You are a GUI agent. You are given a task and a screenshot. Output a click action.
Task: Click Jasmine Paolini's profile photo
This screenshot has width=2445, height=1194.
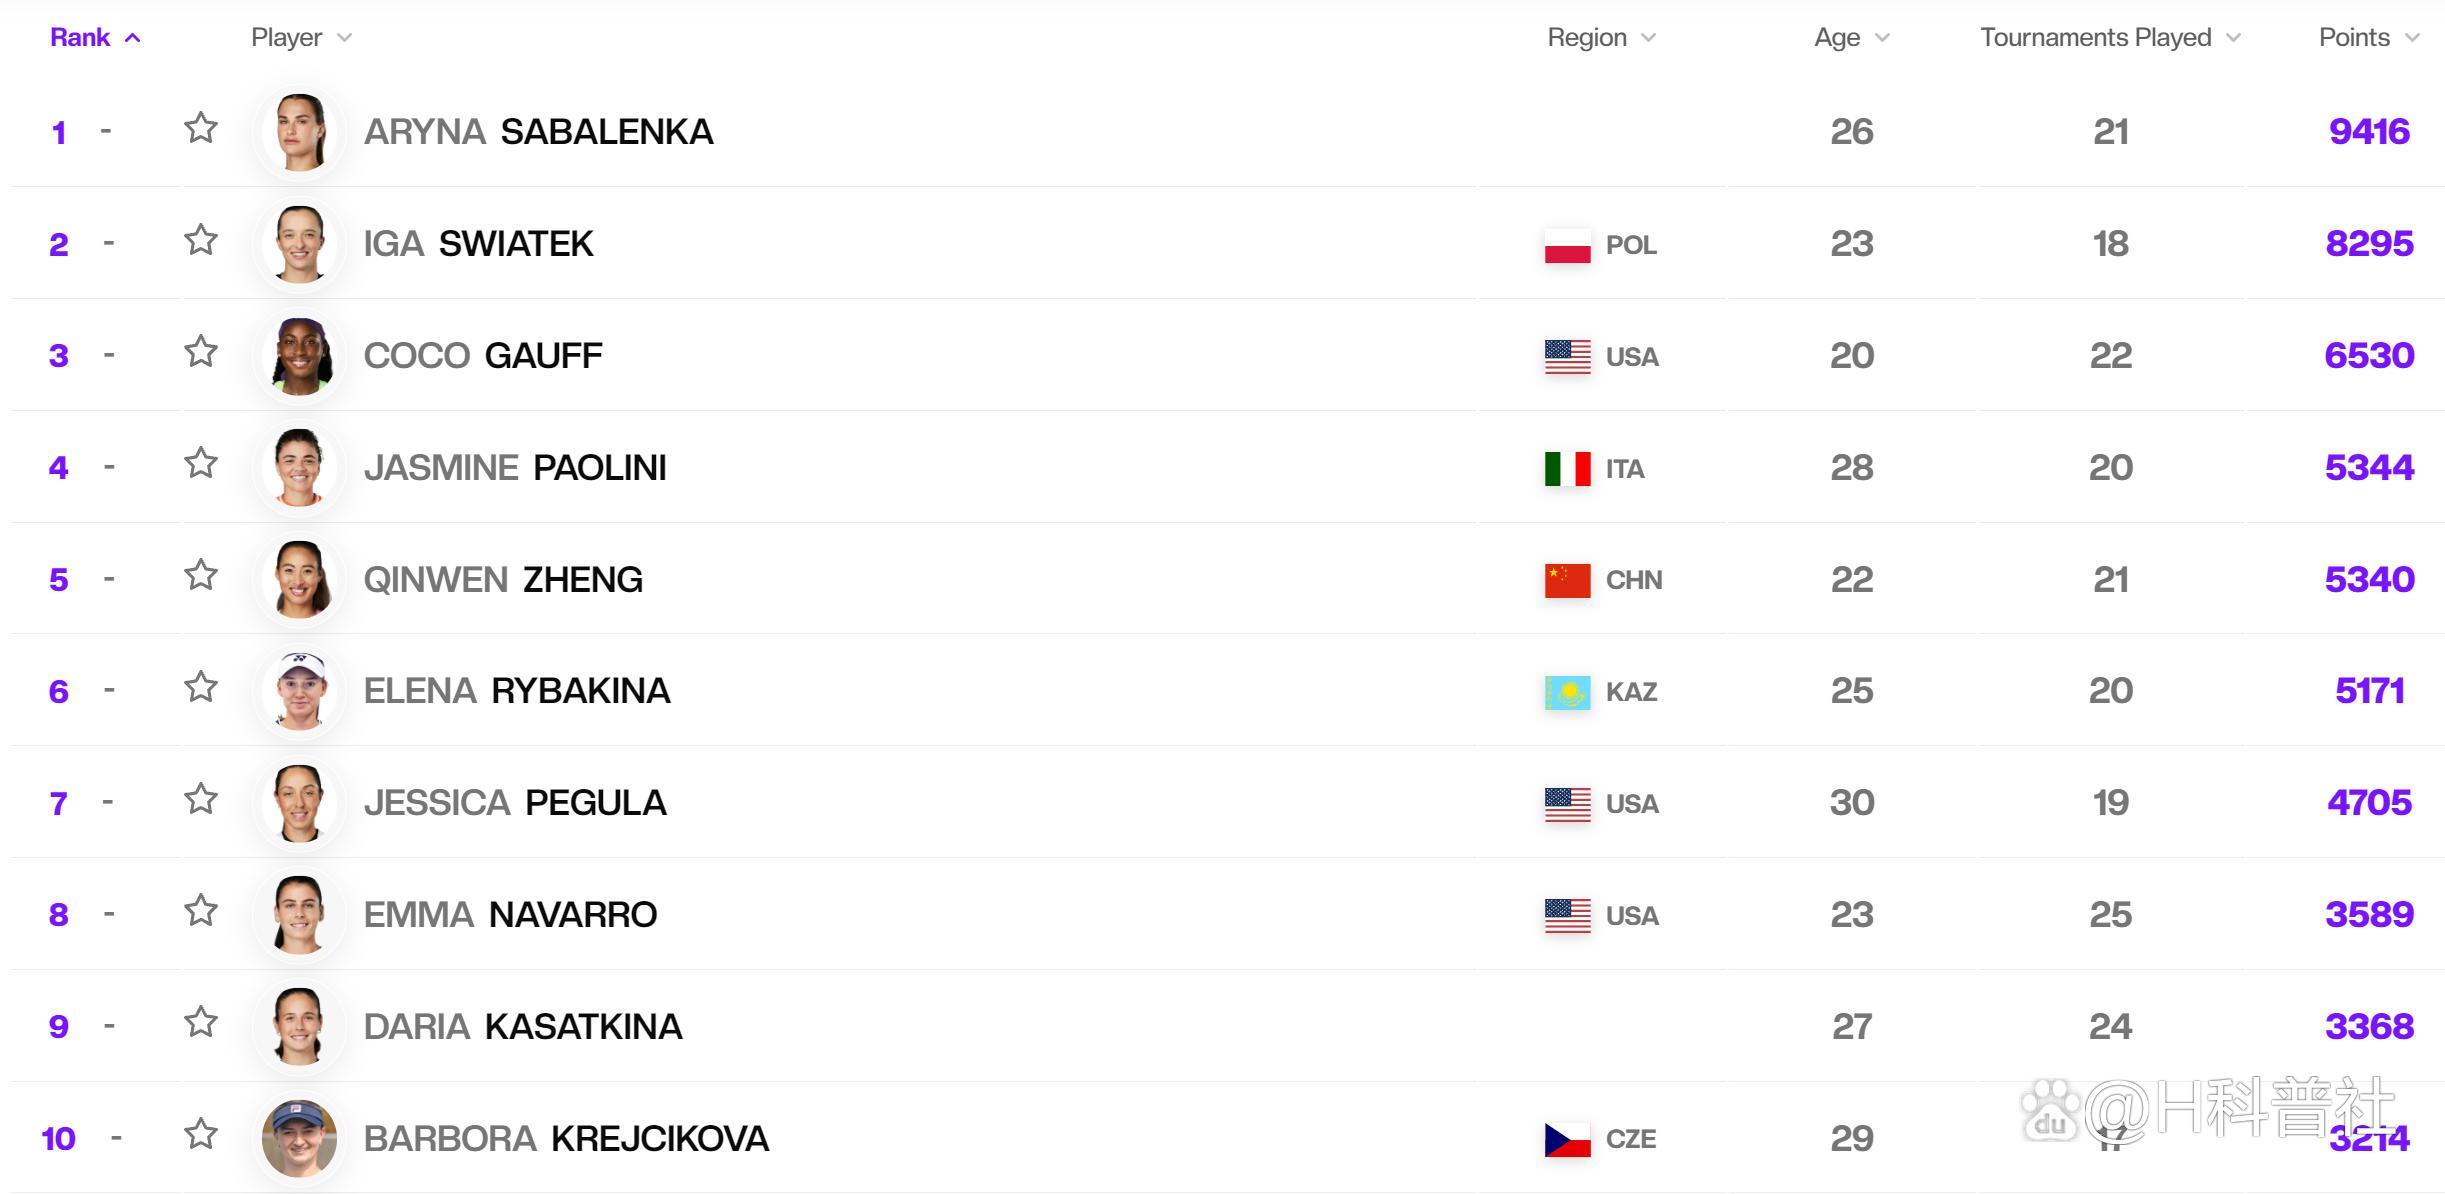click(299, 467)
